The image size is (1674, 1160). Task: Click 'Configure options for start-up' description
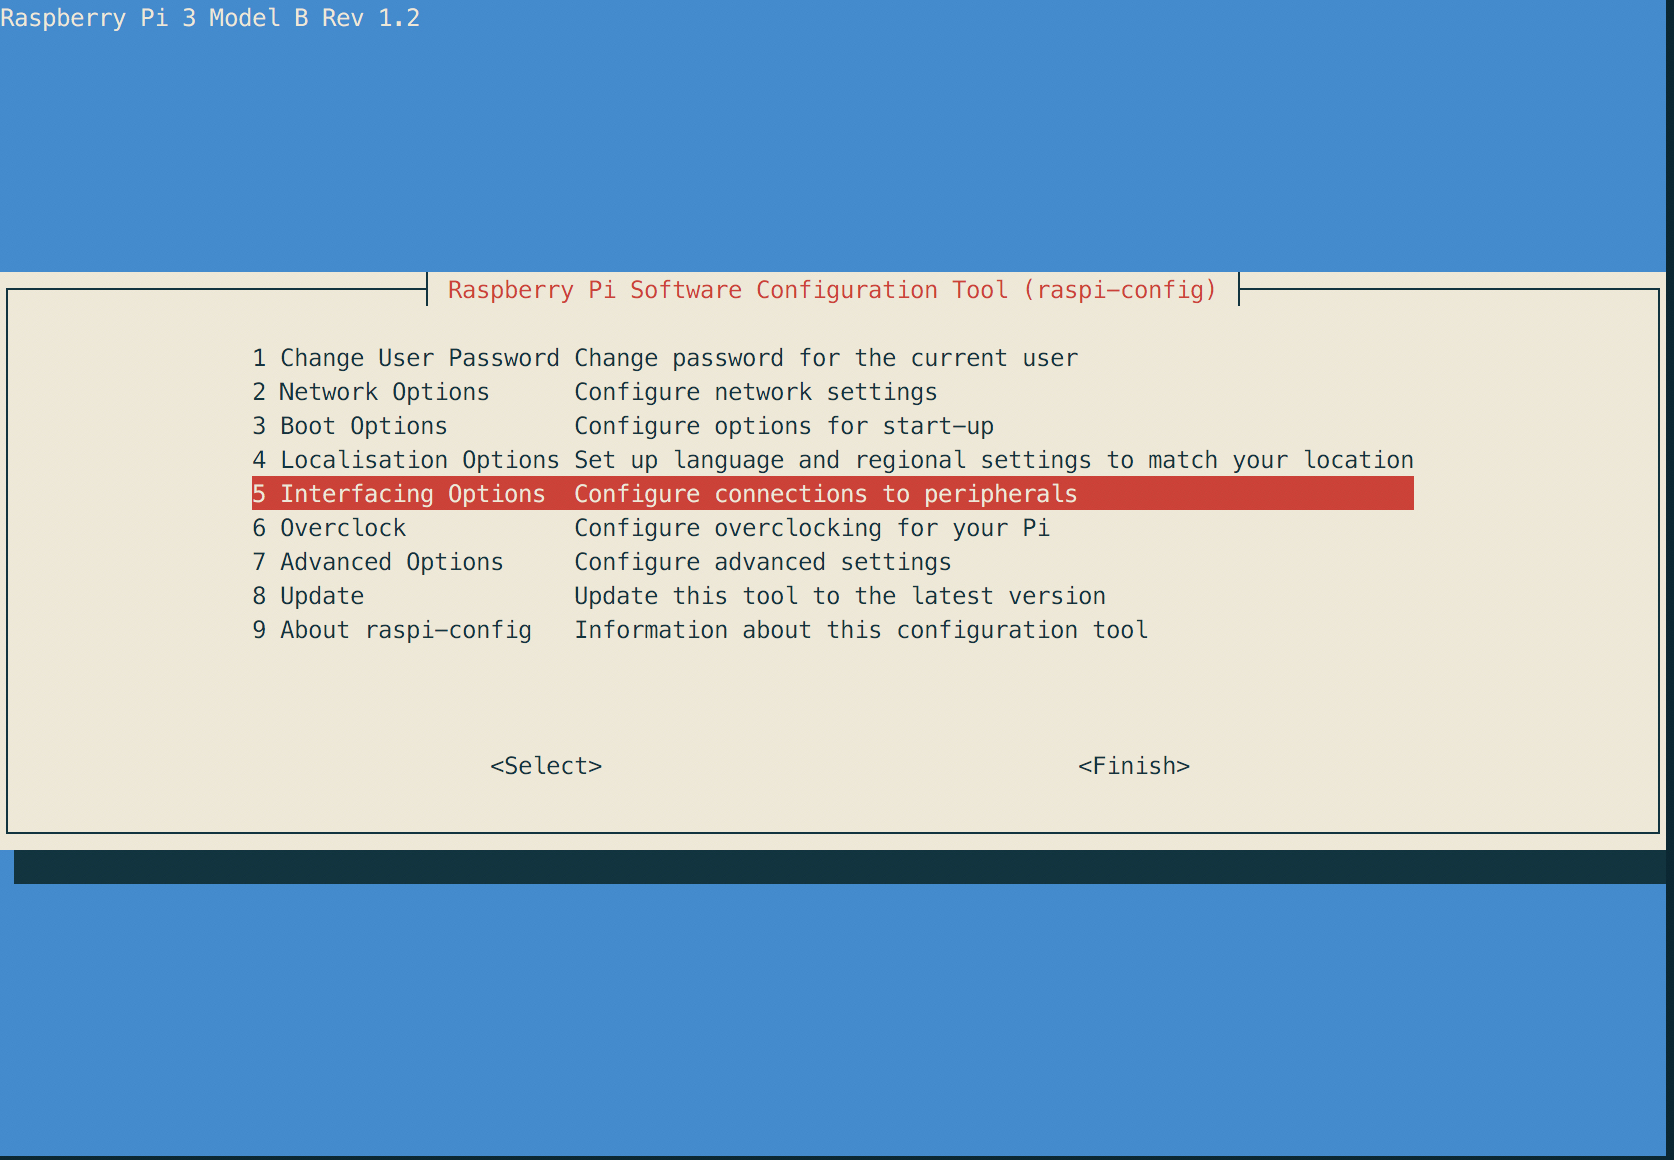(784, 426)
